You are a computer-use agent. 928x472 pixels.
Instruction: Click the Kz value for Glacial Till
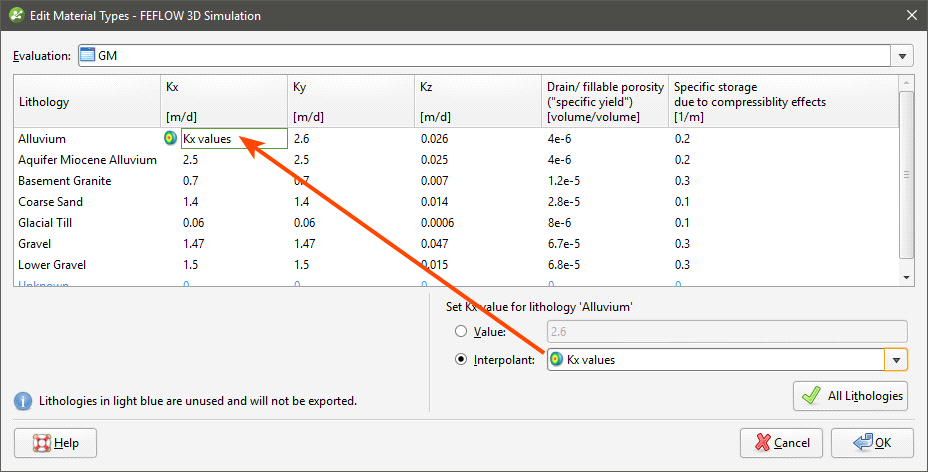(x=437, y=223)
